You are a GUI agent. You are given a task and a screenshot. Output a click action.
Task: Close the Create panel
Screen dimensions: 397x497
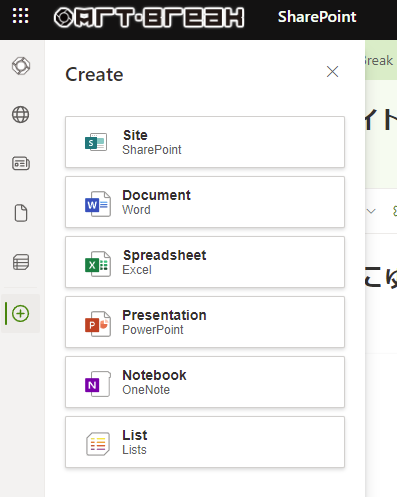pyautogui.click(x=332, y=72)
